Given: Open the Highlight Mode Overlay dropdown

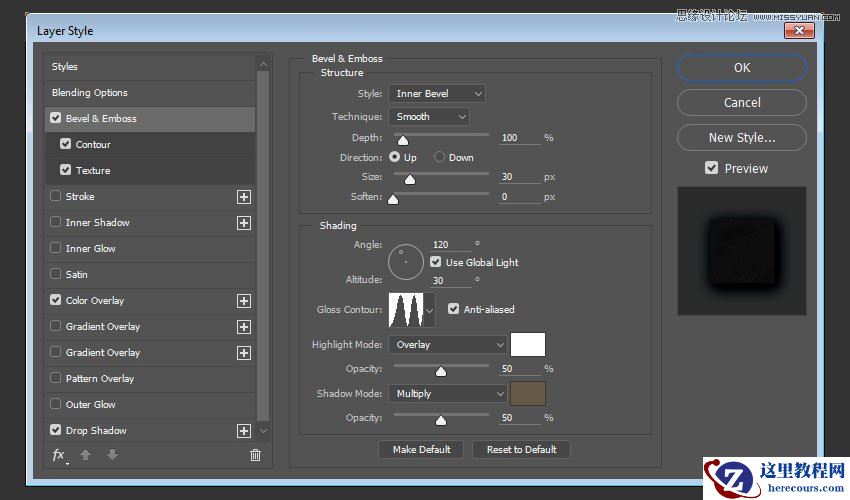Looking at the screenshot, I should coord(448,345).
